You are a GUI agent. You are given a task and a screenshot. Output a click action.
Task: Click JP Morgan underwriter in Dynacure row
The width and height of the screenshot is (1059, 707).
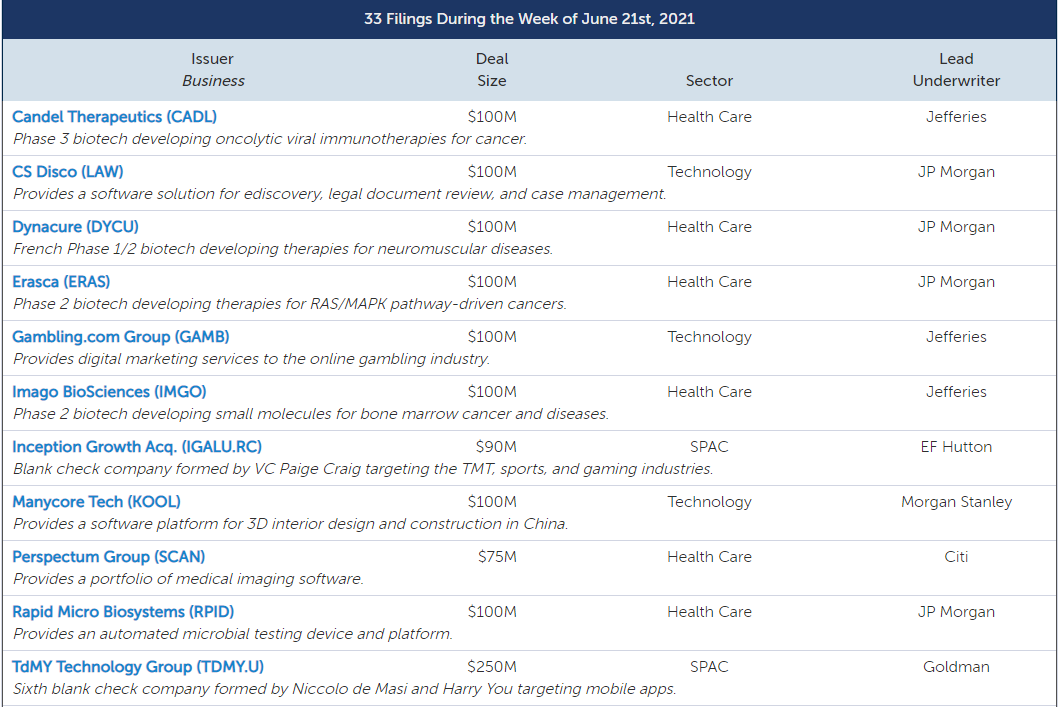956,227
